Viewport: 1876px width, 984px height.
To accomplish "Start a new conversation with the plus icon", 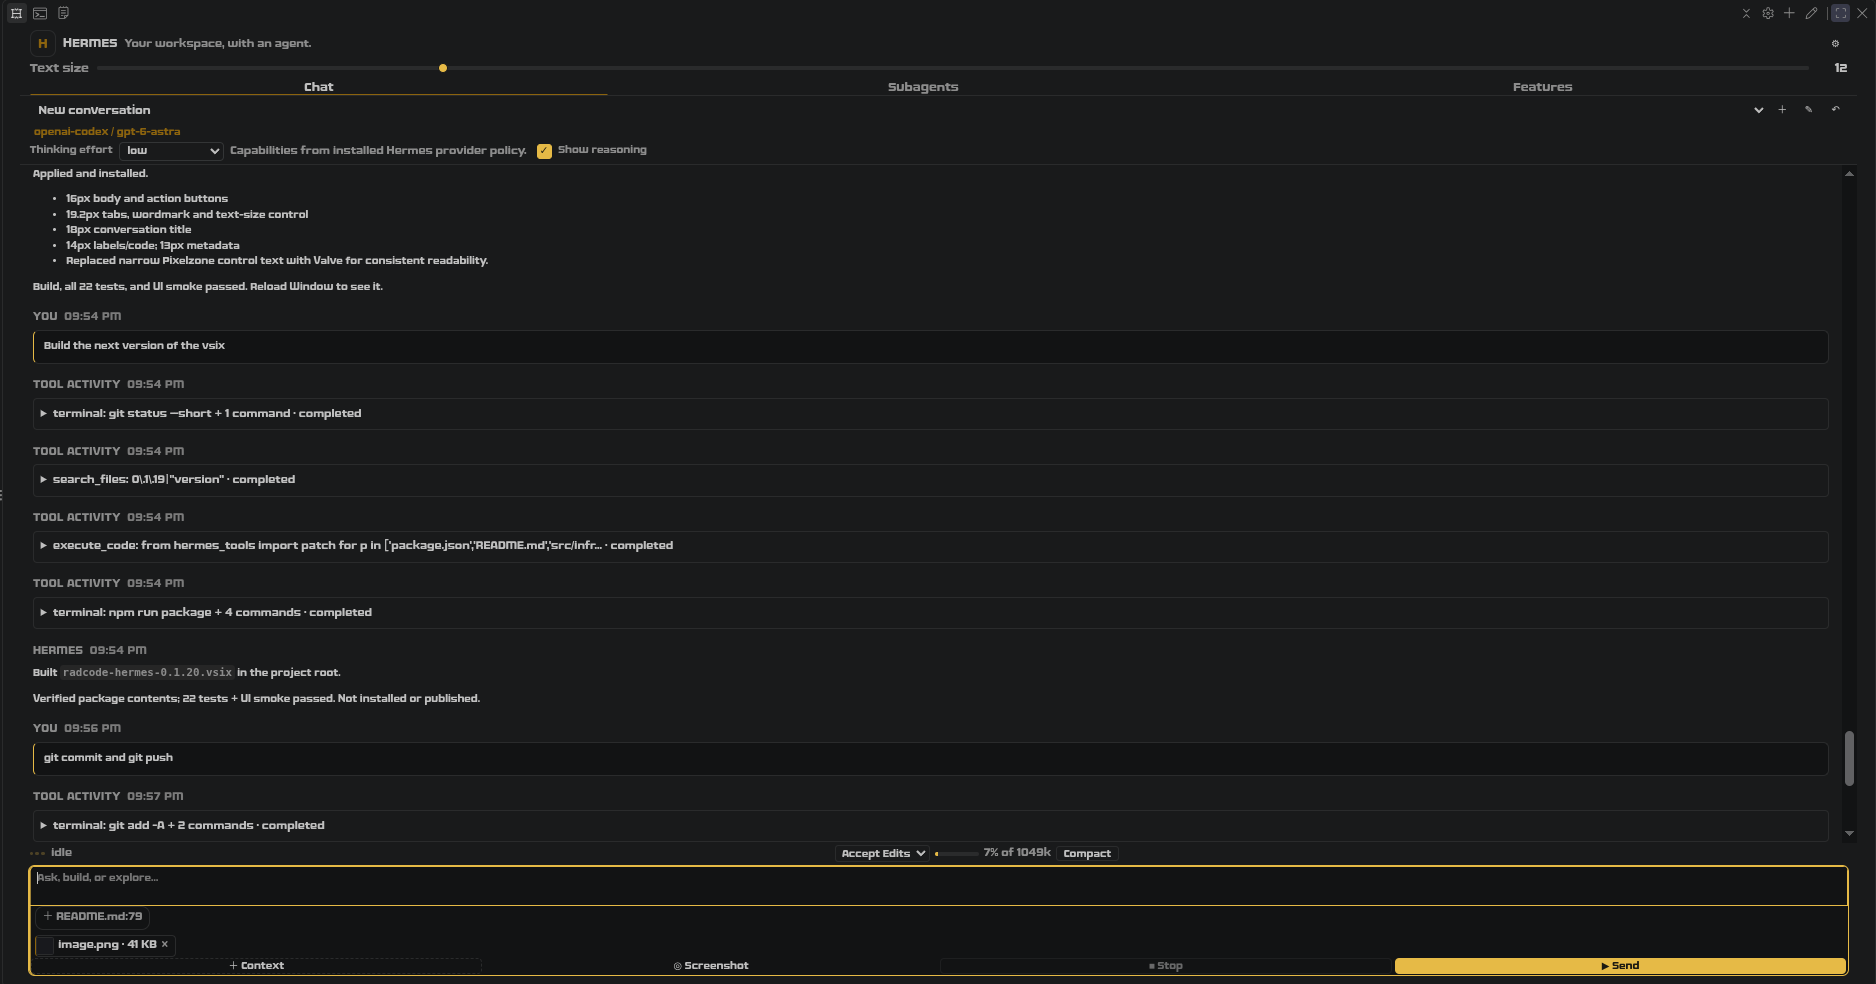I will [x=1782, y=110].
